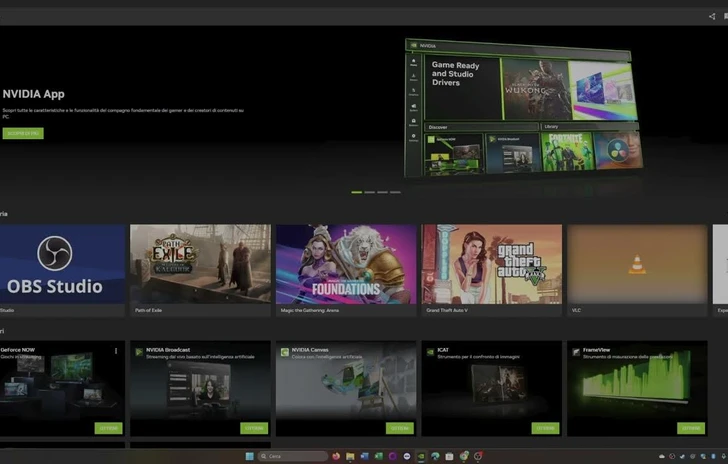Click the green Ottieni button on ICAT card
Image resolution: width=728 pixels, height=464 pixels.
[545, 428]
